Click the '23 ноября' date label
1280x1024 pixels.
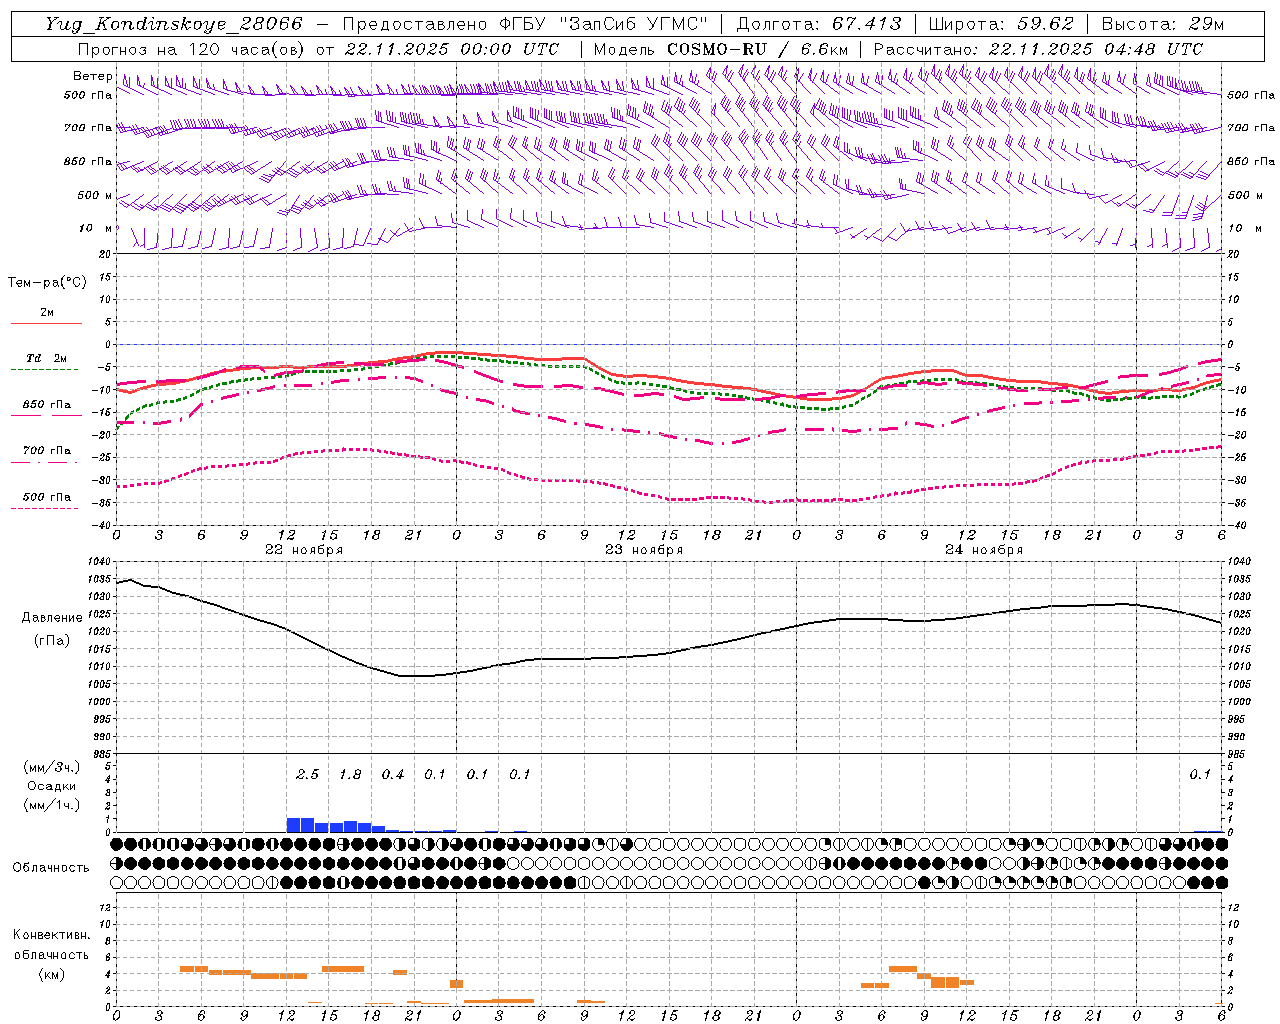tap(644, 550)
